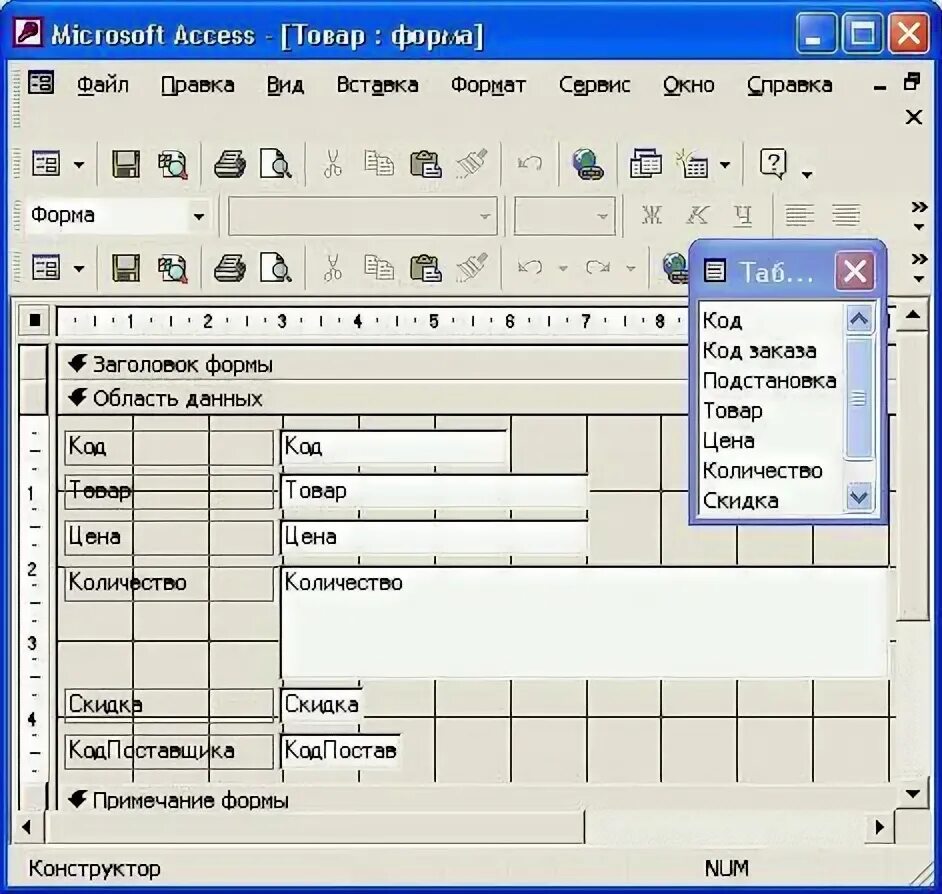This screenshot has width=942, height=894.
Task: Click the View icon in the lower toolbar
Action: tap(46, 268)
